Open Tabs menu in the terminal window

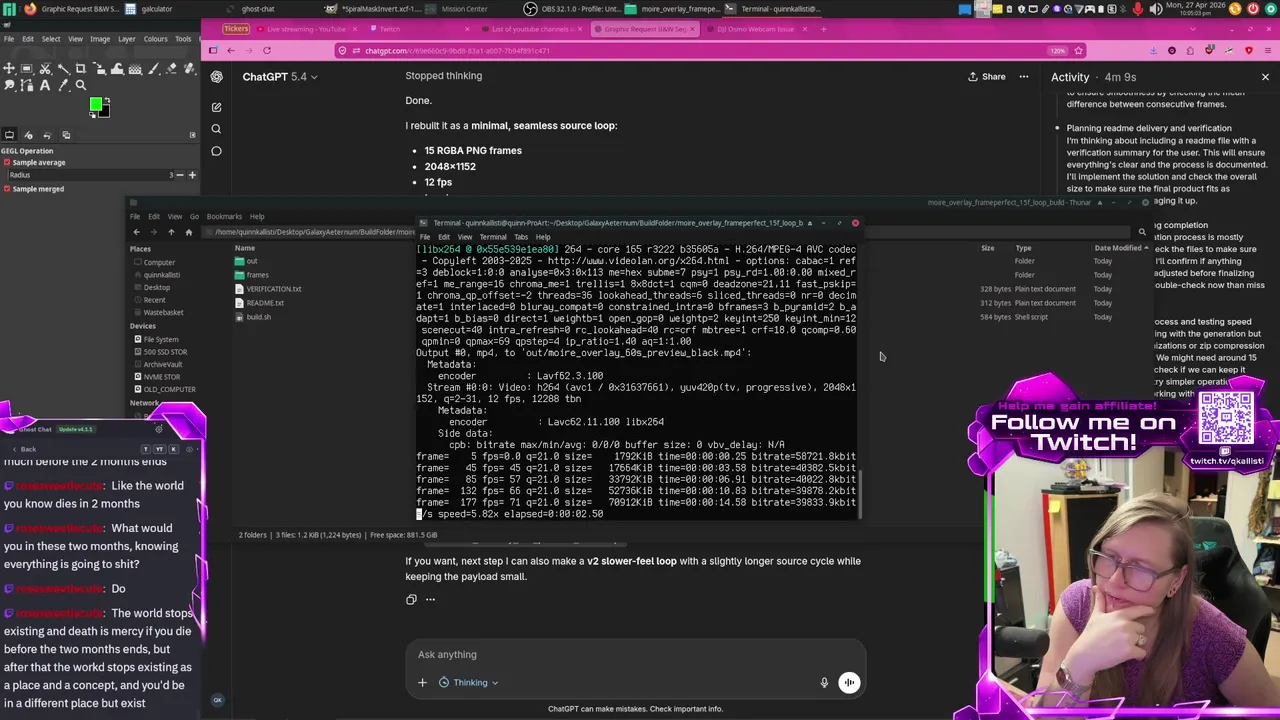click(x=521, y=237)
